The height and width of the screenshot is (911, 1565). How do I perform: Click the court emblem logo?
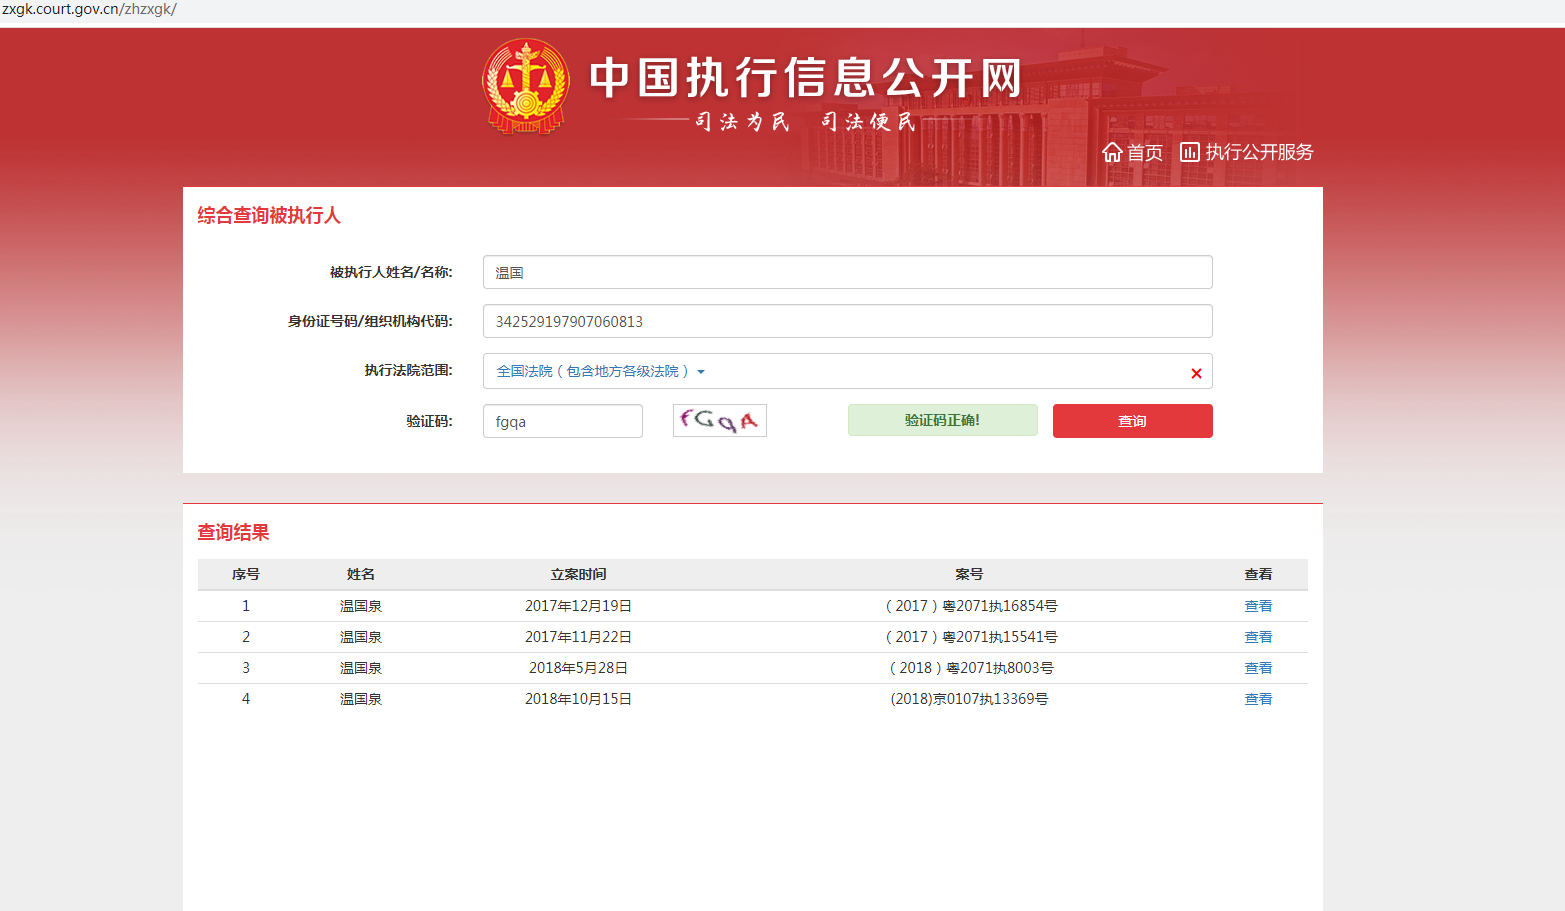pos(526,87)
